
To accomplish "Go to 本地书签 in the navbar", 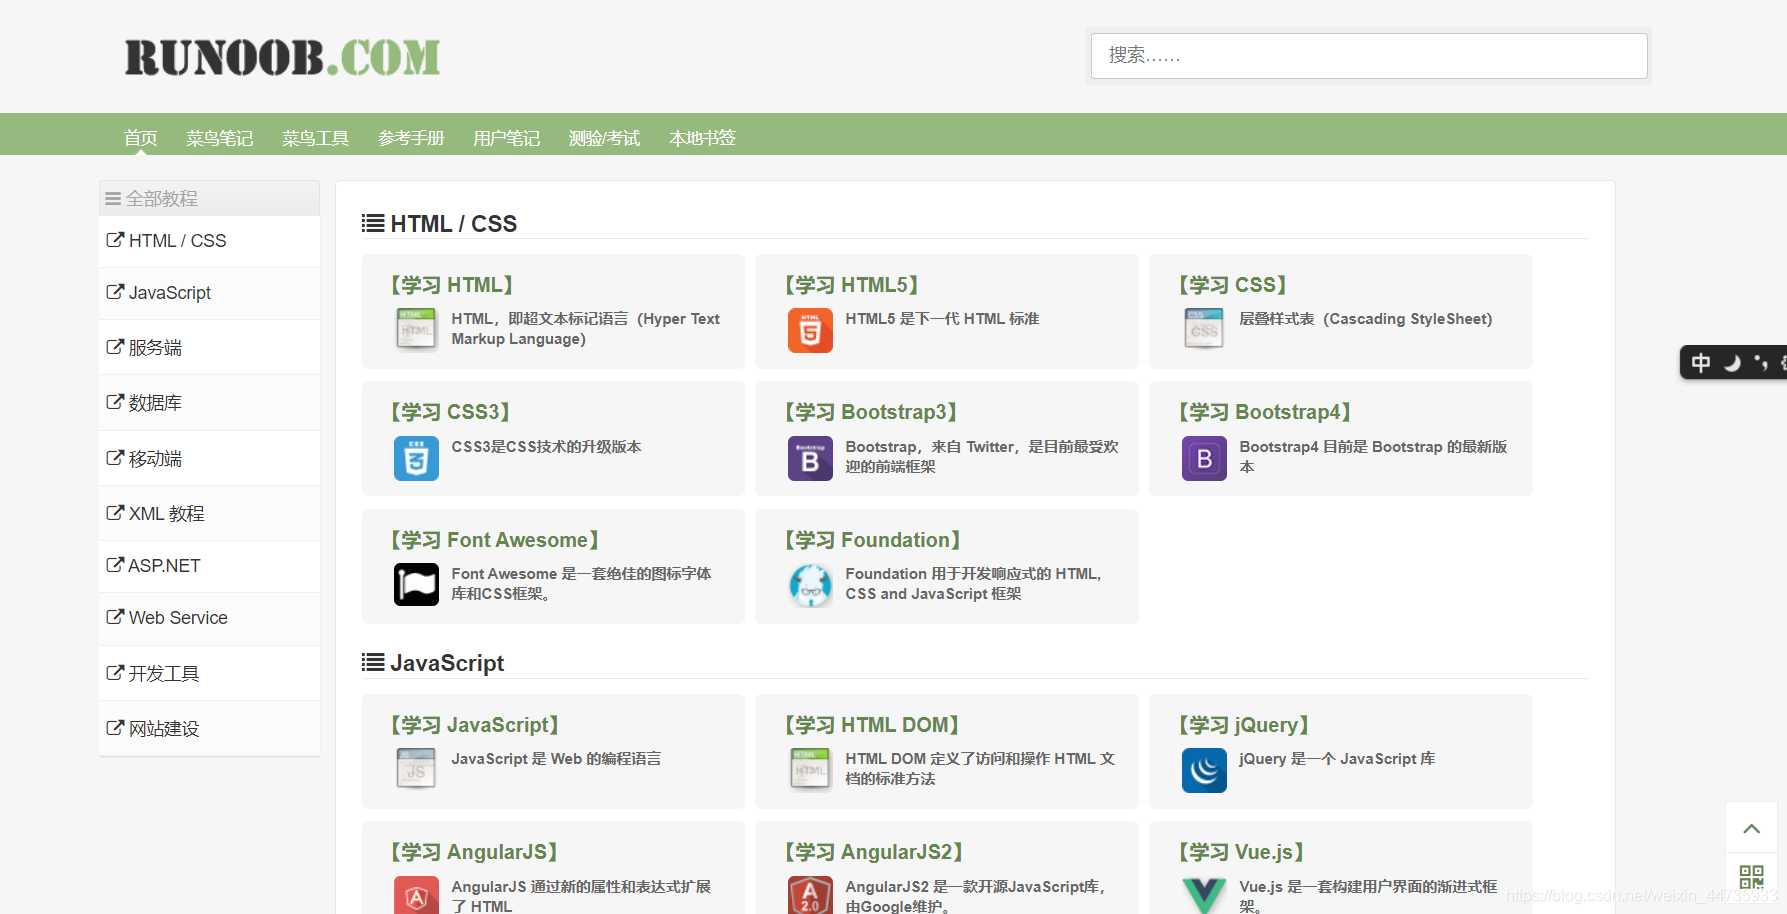I will 702,138.
